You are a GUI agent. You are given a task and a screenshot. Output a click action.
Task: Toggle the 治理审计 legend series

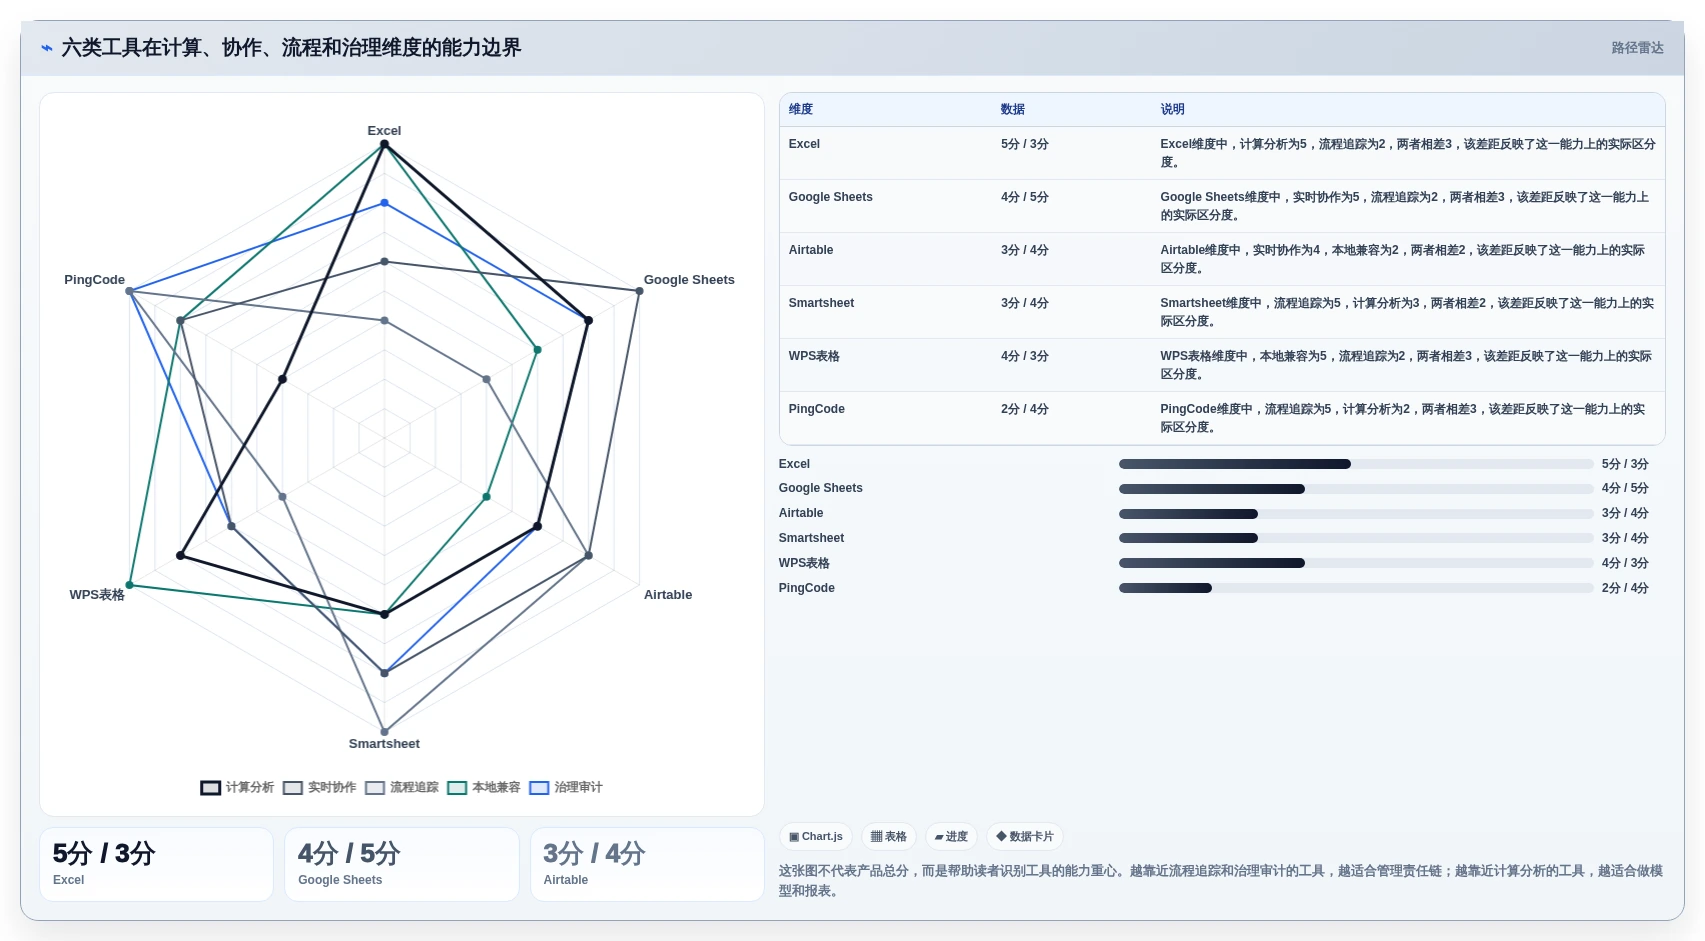[x=566, y=787]
